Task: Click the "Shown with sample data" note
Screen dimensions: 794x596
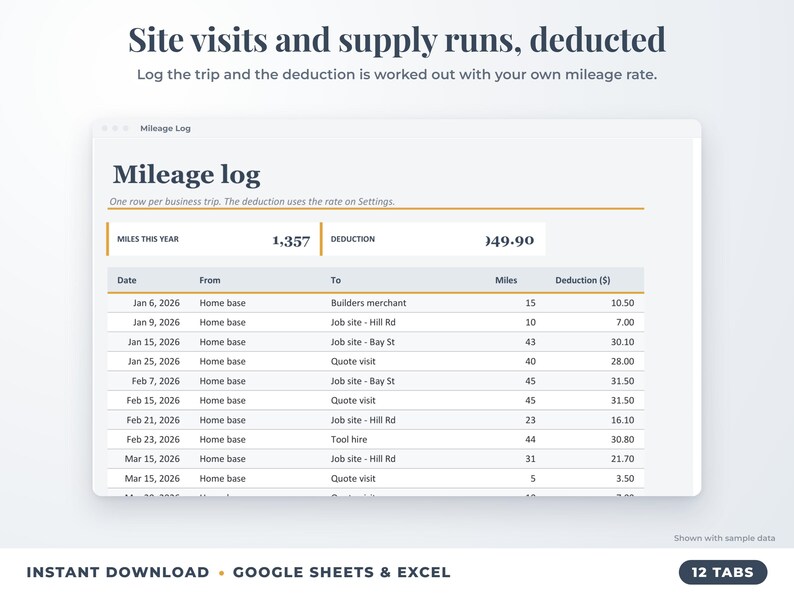Action: point(724,538)
